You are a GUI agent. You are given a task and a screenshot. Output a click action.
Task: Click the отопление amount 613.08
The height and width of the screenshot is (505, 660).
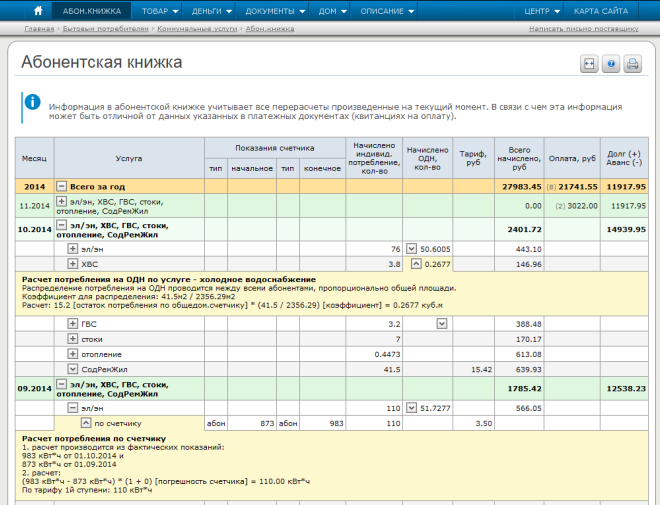[x=529, y=354]
